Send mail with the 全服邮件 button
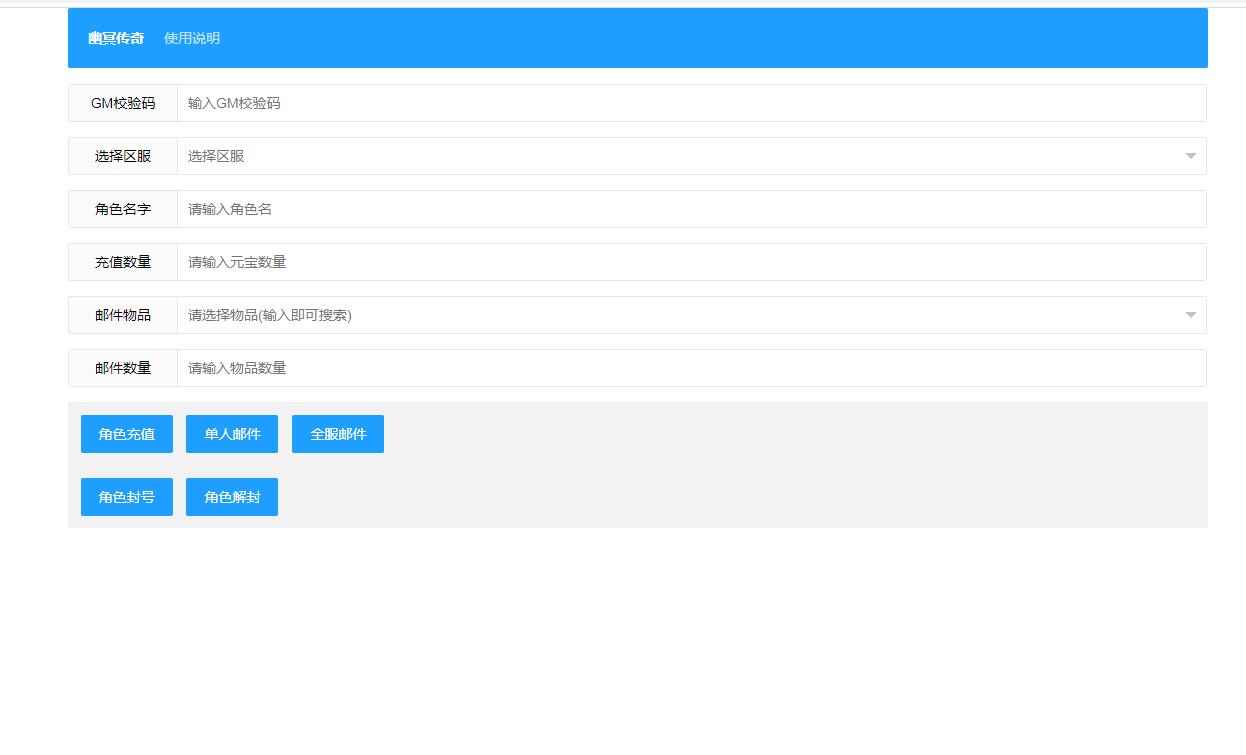The height and width of the screenshot is (755, 1246). (338, 434)
